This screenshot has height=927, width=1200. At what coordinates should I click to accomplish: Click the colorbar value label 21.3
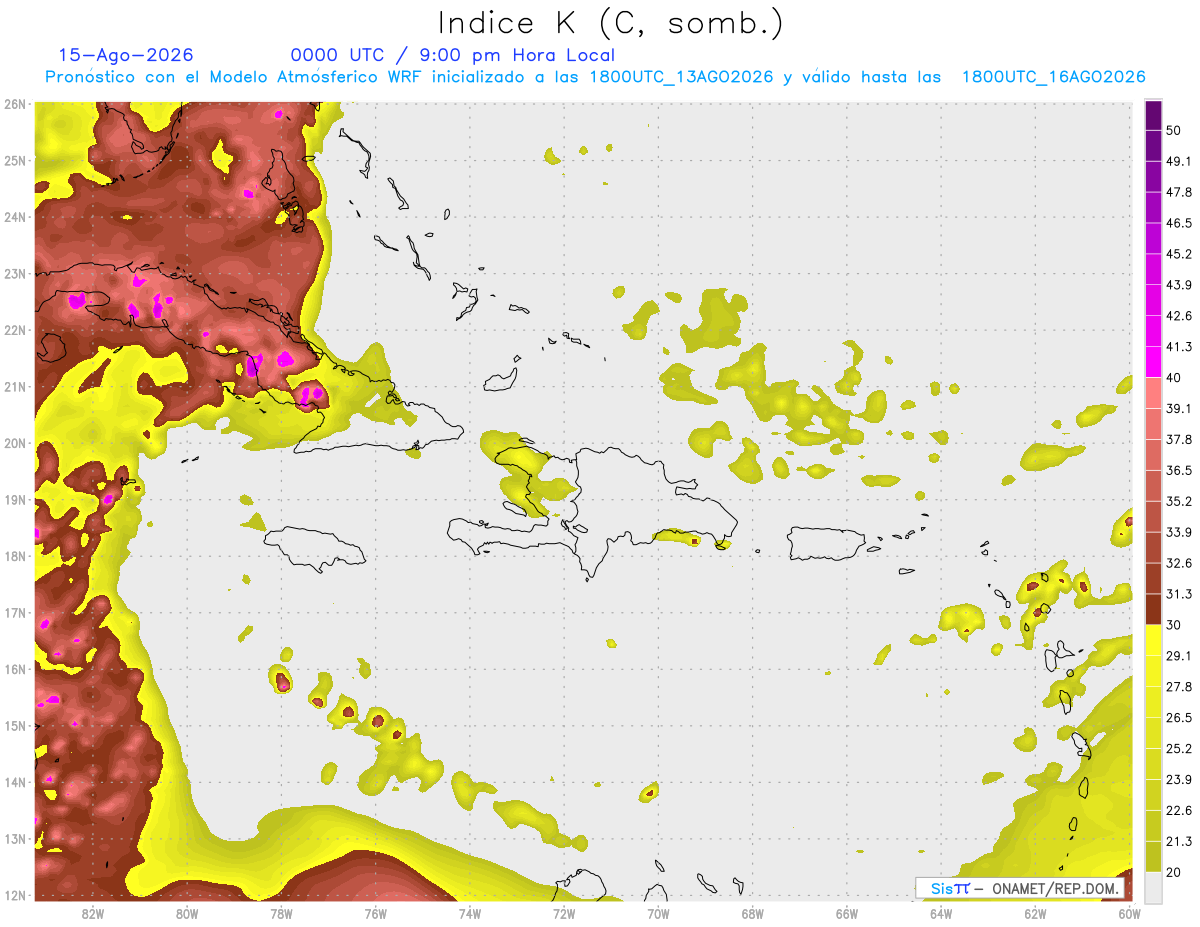click(1178, 841)
